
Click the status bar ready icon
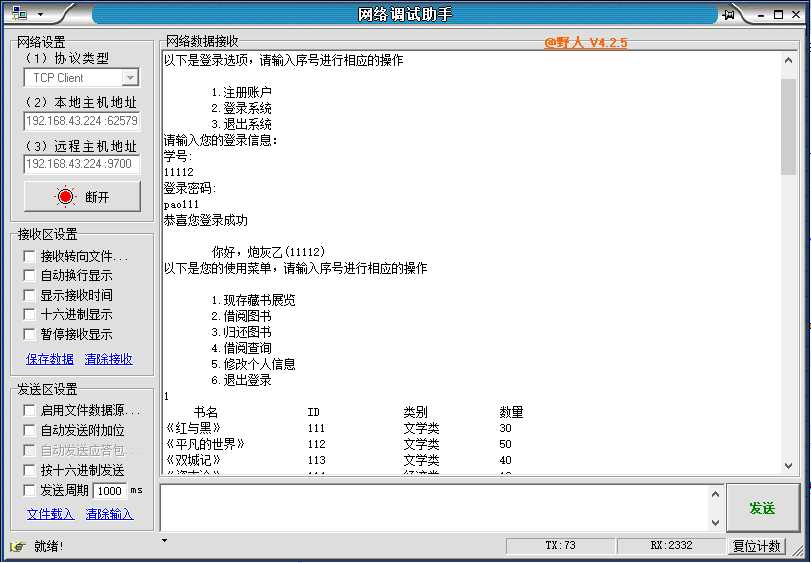(17, 546)
